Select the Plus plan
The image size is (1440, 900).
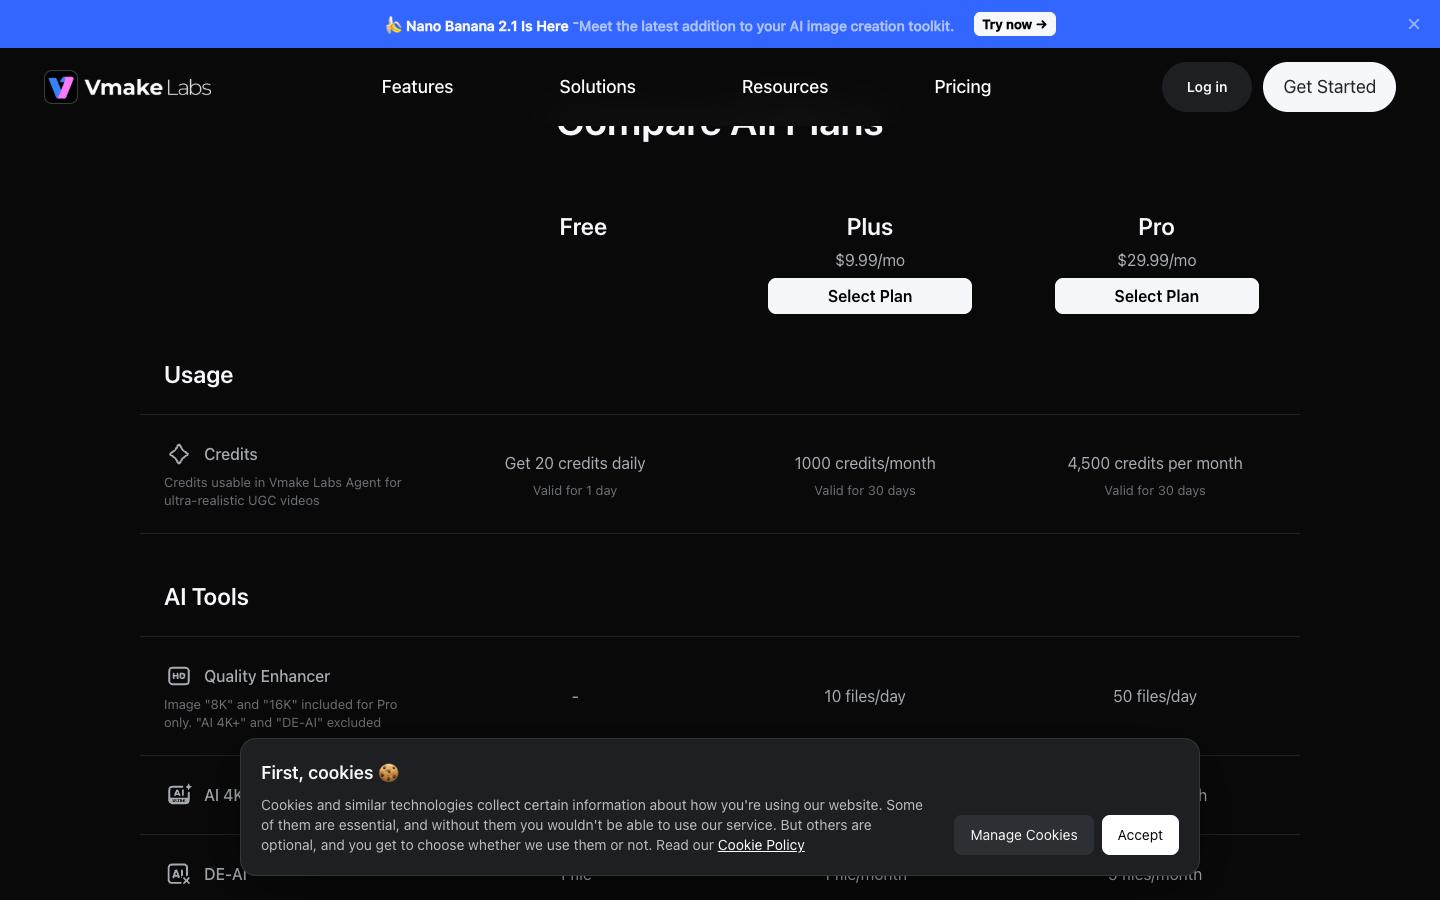click(870, 296)
